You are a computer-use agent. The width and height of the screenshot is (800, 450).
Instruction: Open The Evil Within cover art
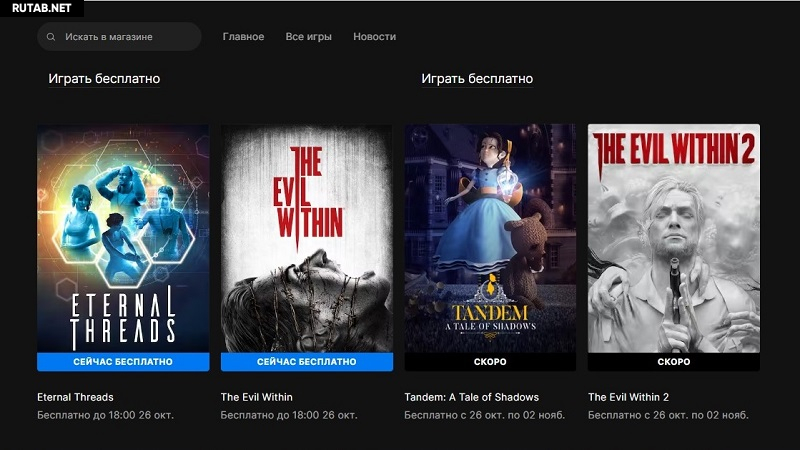(x=307, y=238)
